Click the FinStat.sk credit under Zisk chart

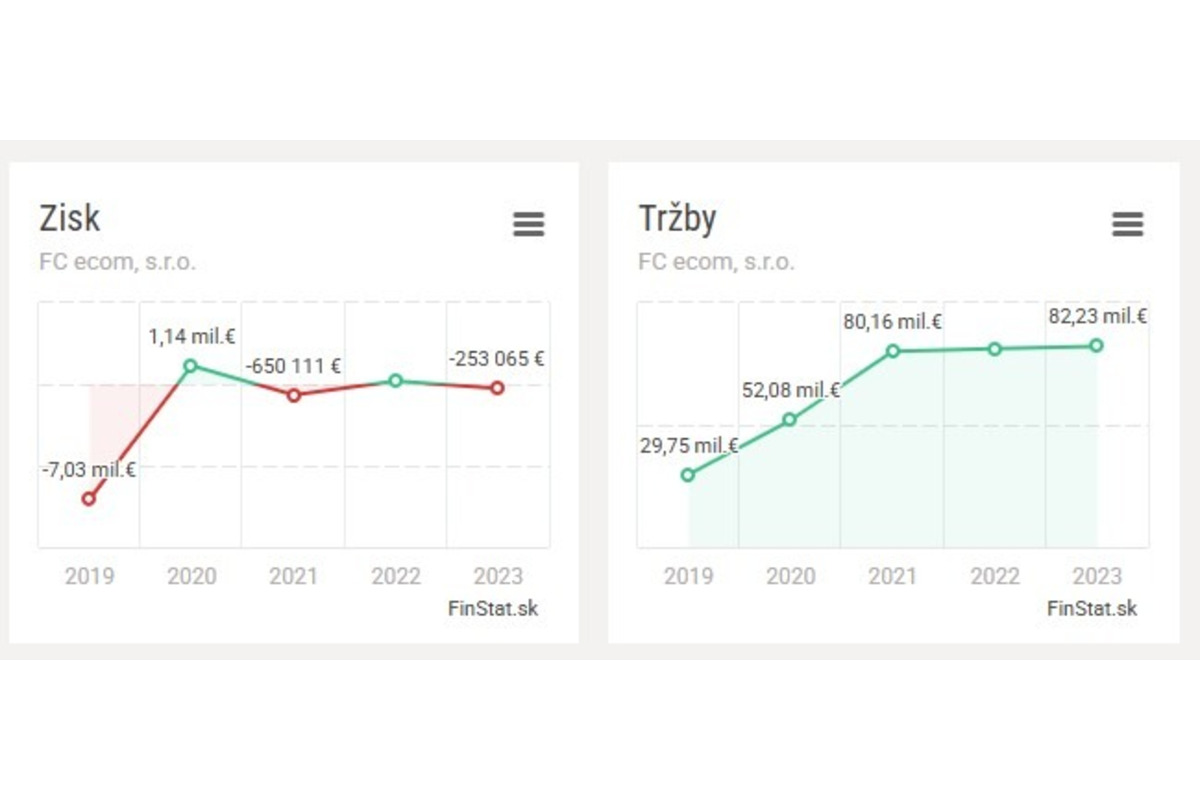[x=493, y=608]
